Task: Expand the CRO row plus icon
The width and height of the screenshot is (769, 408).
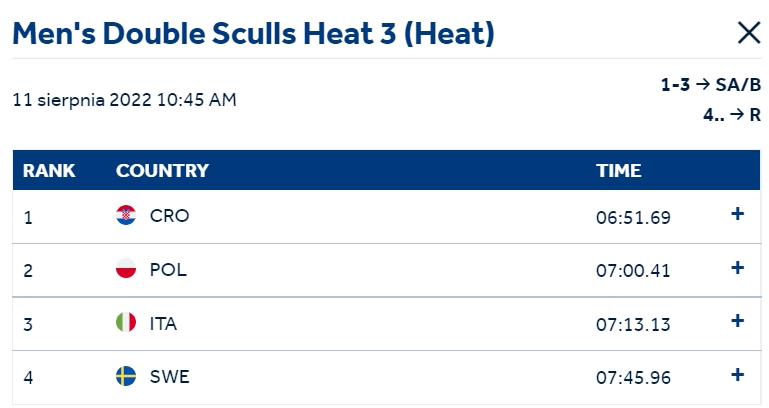Action: pyautogui.click(x=737, y=214)
